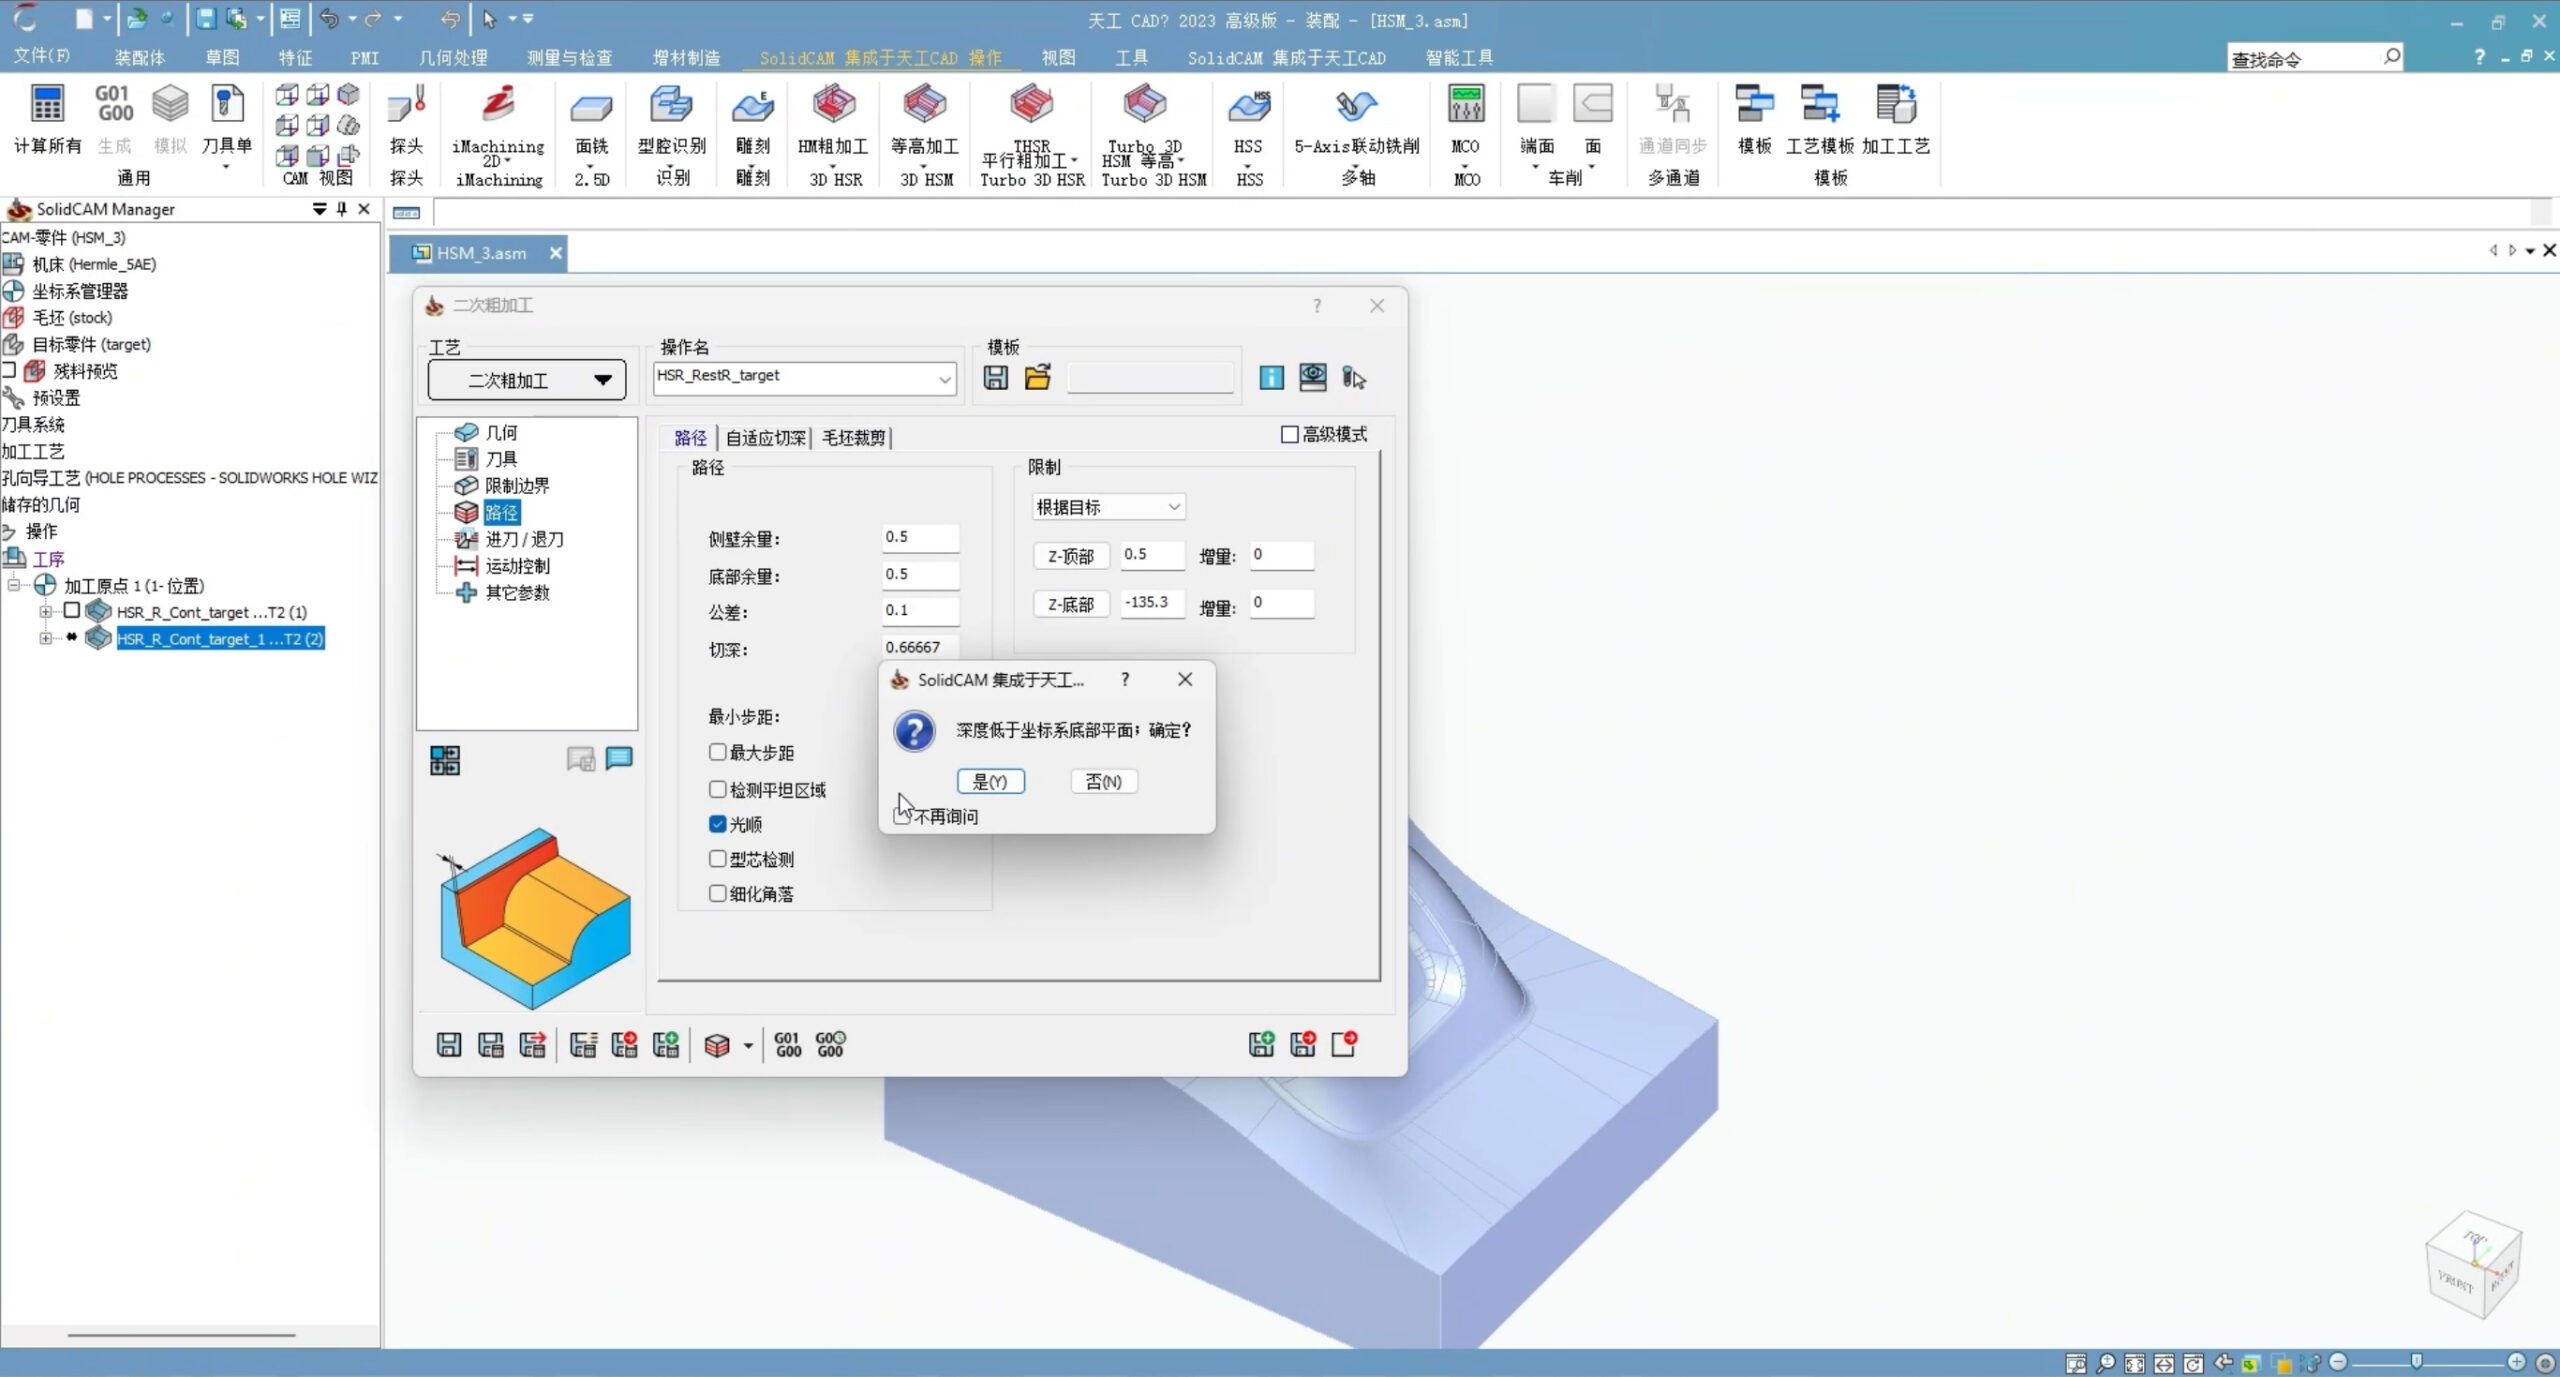The image size is (2560, 1377).
Task: Collapse the 加工原点 1 tree node
Action: tap(14, 585)
